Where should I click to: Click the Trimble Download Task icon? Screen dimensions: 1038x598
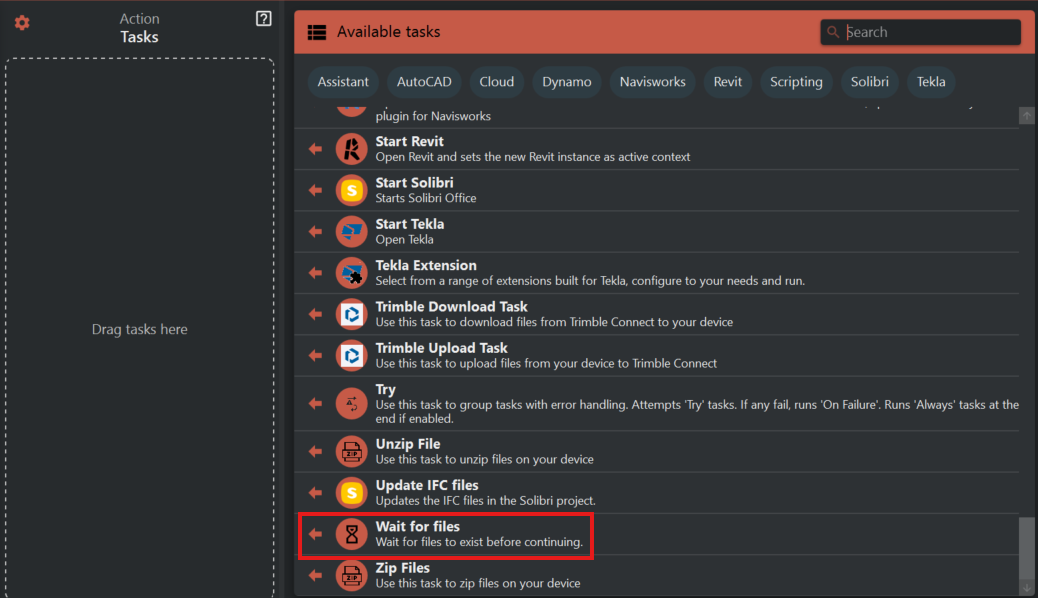[x=351, y=314]
